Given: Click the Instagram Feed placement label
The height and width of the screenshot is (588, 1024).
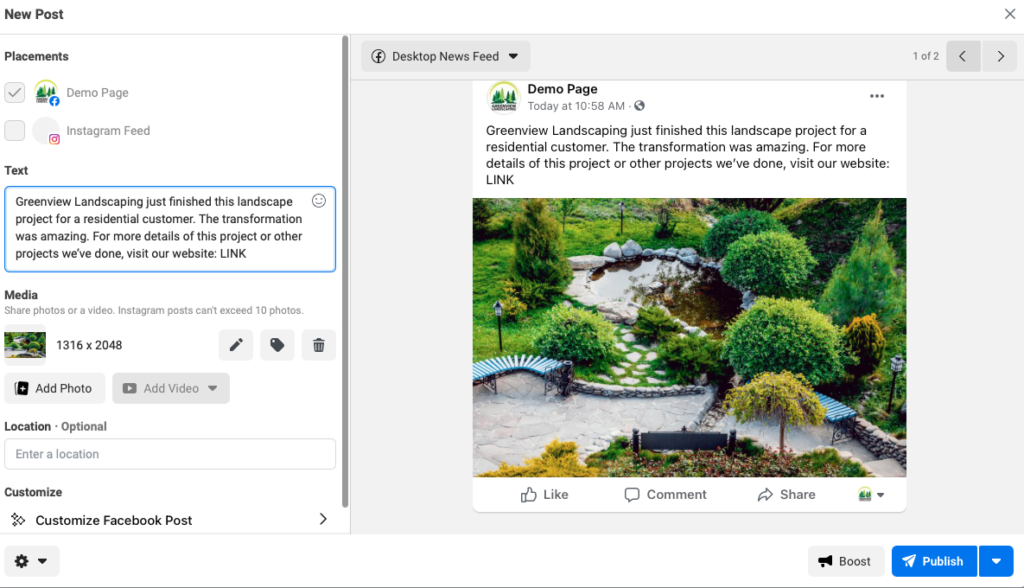Looking at the screenshot, I should [108, 131].
